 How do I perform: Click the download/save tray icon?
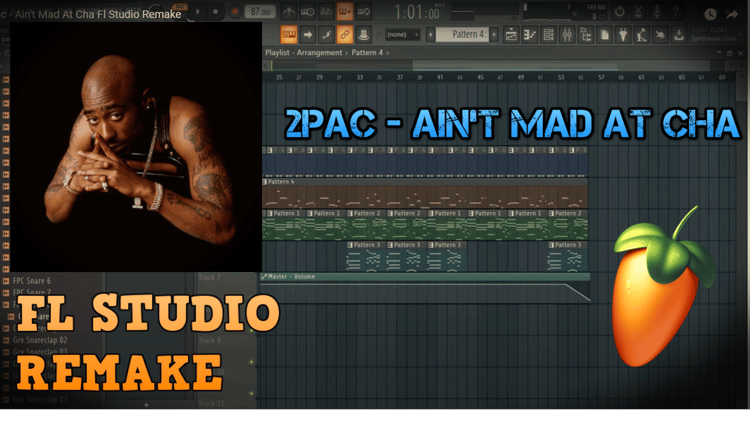pyautogui.click(x=679, y=34)
